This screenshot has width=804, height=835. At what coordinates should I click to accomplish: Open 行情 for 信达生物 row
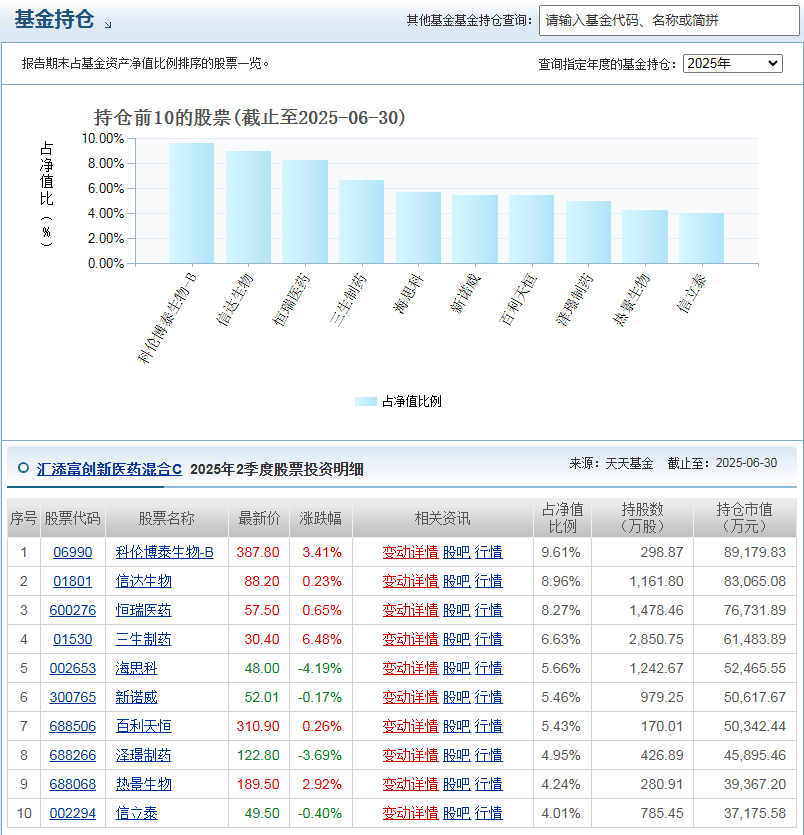[x=488, y=581]
